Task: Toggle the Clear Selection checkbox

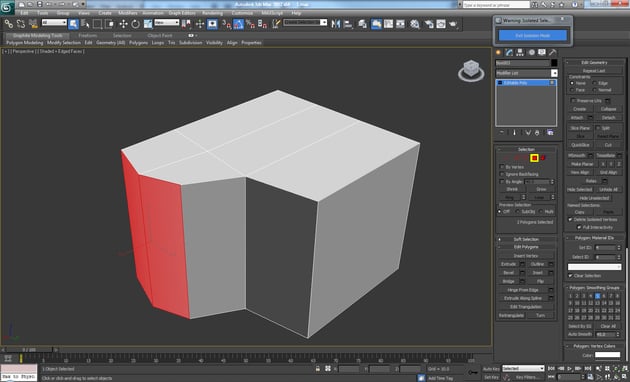Action: click(570, 276)
